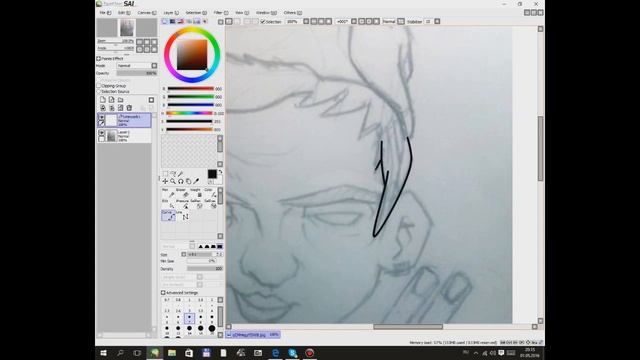Select the magic wand tool
640x360 pixels.
[x=181, y=173]
